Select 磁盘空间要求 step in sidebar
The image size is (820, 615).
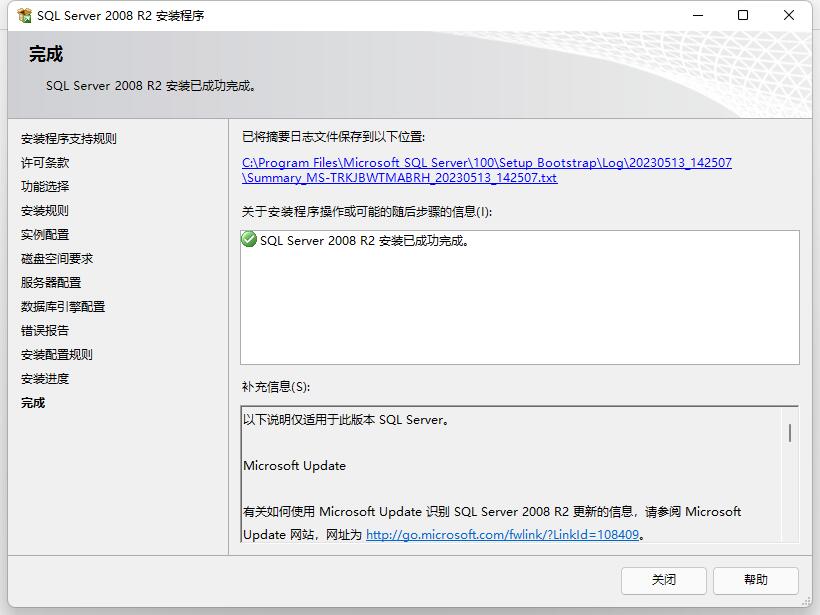pyautogui.click(x=57, y=259)
